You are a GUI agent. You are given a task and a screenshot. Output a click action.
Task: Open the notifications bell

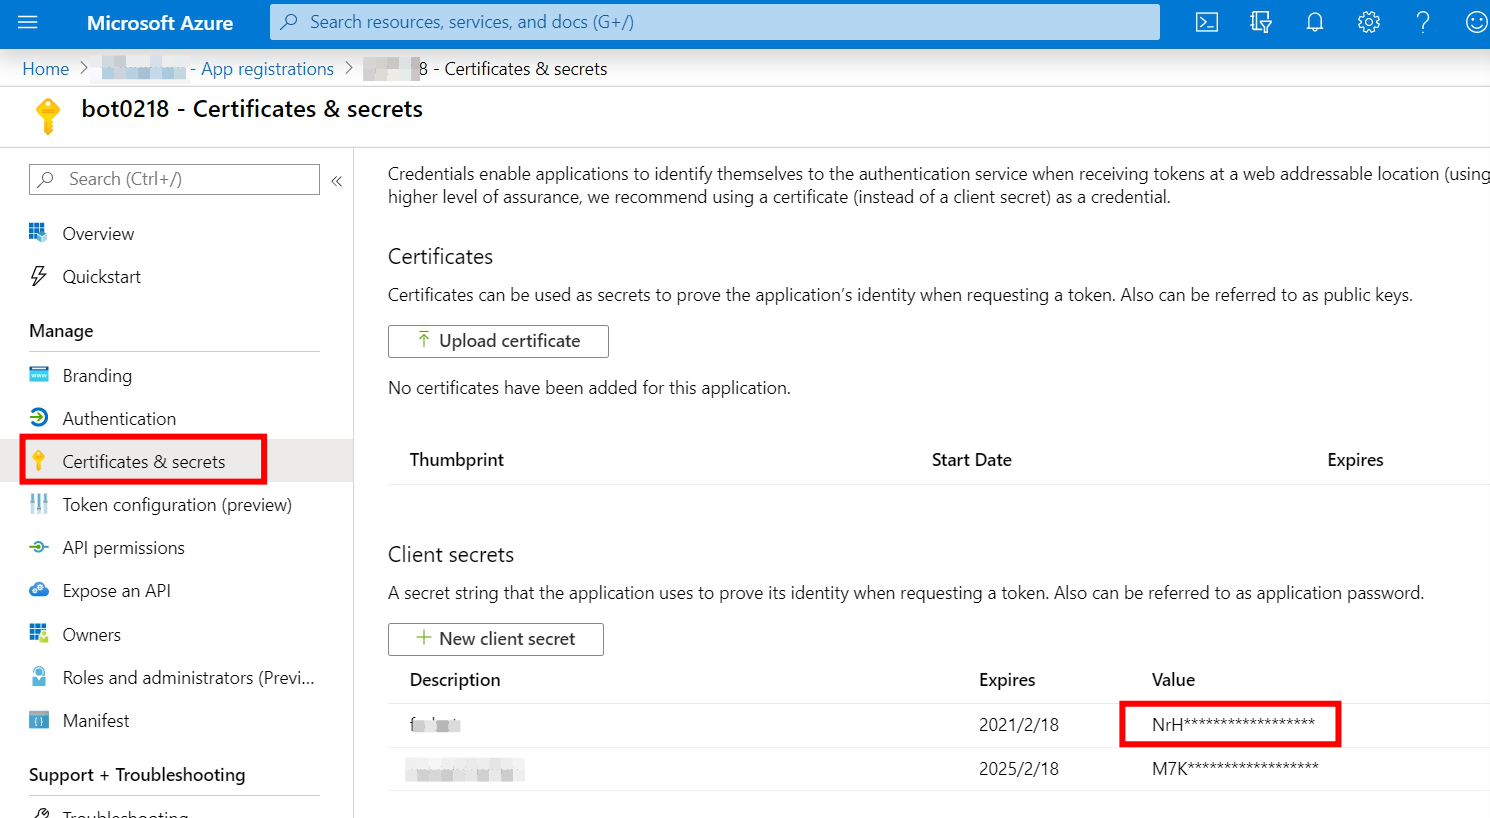1315,22
